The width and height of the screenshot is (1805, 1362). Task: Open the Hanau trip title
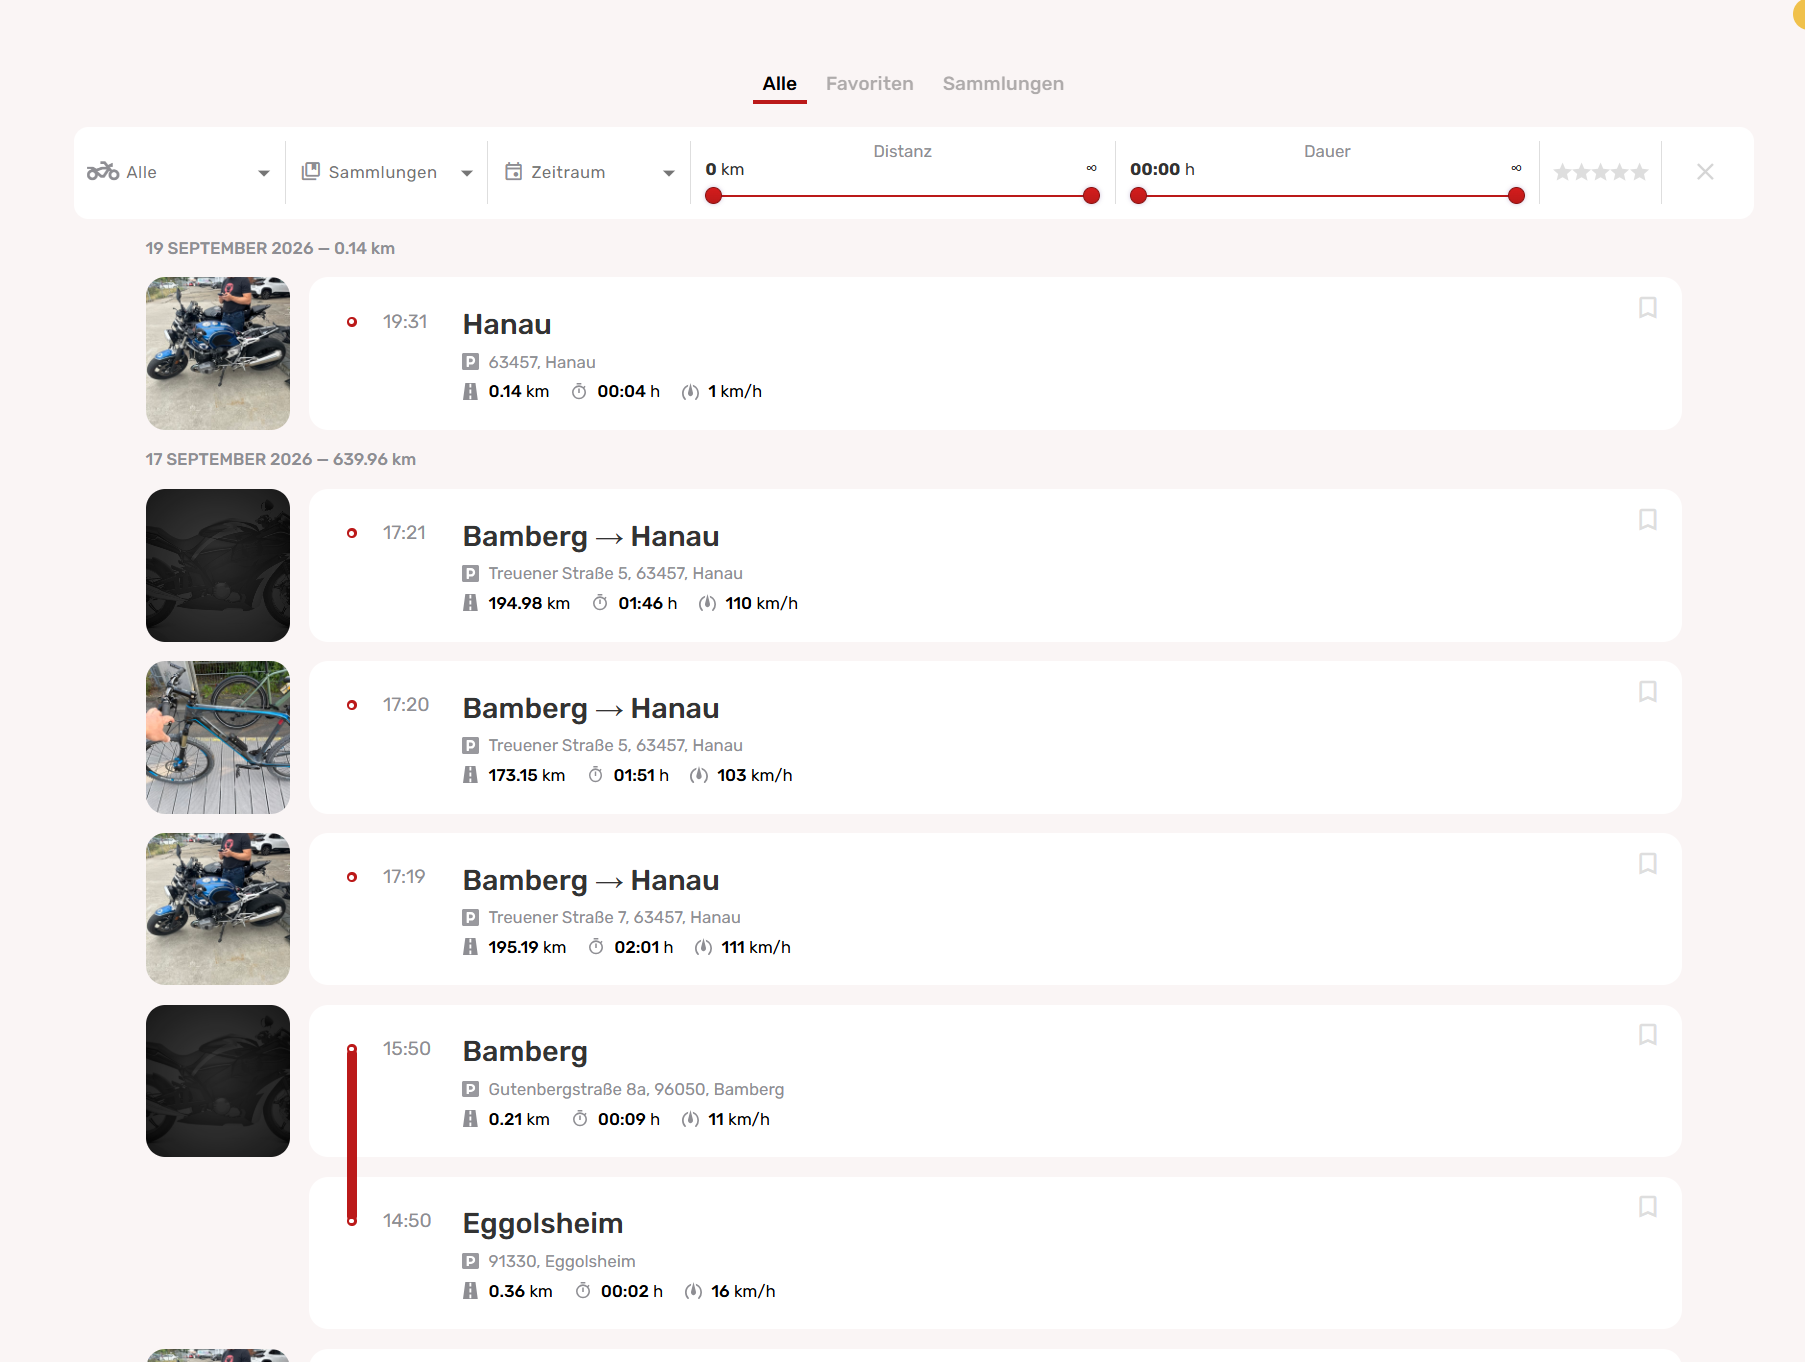507,324
